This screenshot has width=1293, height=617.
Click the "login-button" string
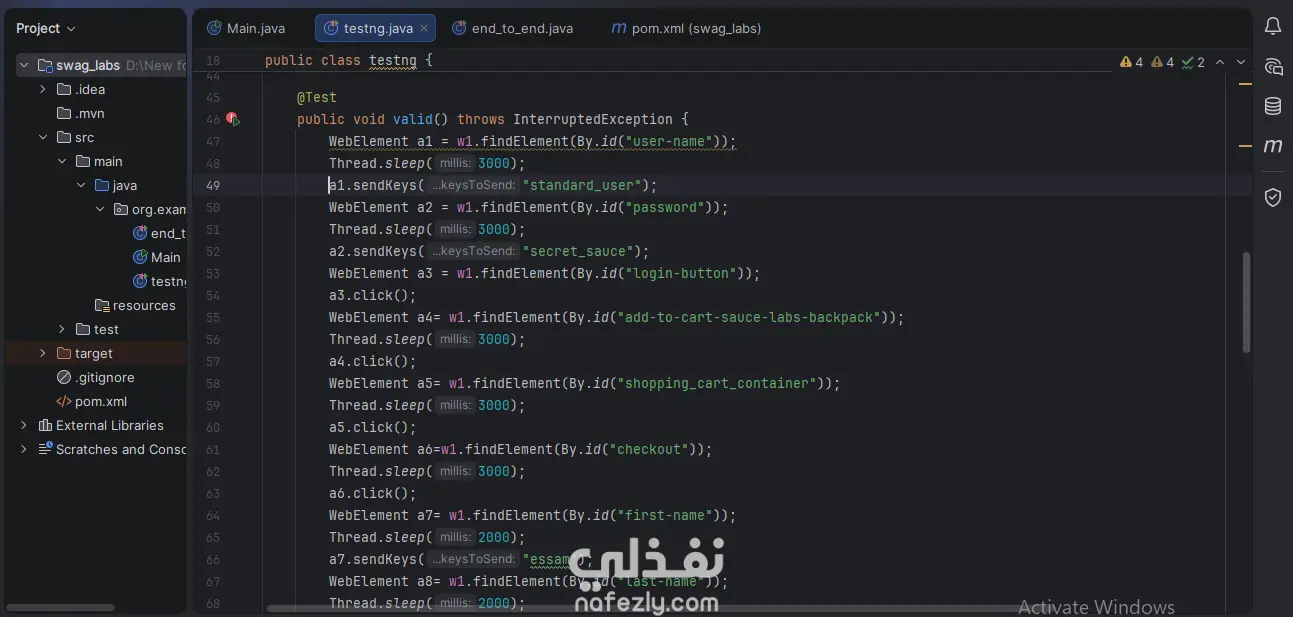pos(680,273)
